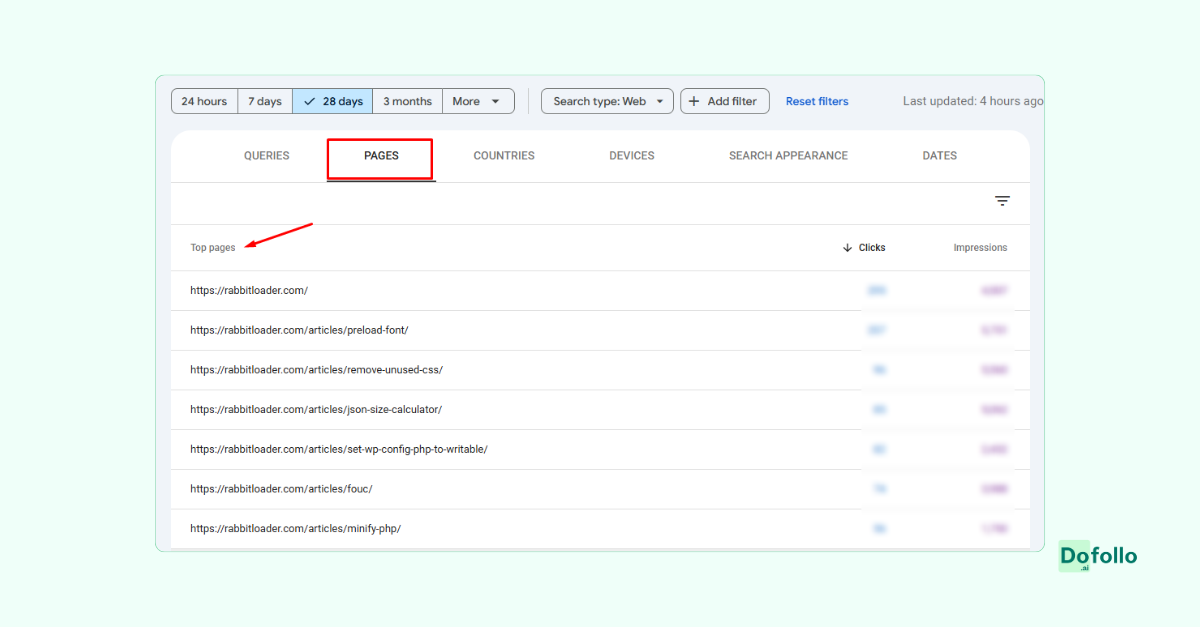Select the 28 days date range toggle

pos(332,100)
